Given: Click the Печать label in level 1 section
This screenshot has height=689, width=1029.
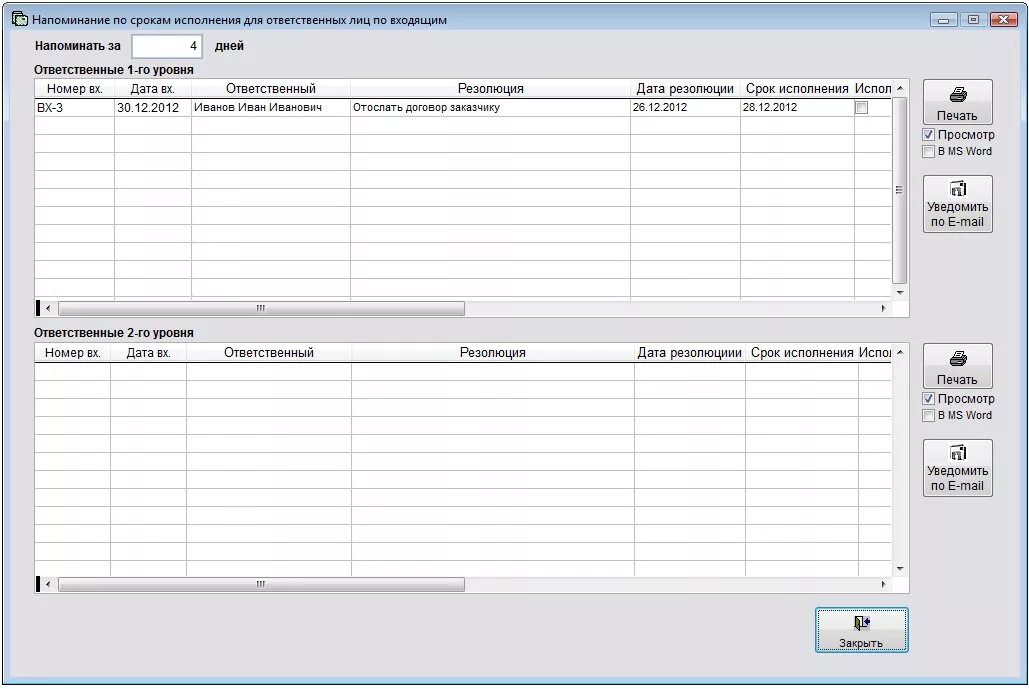Looking at the screenshot, I should point(957,115).
